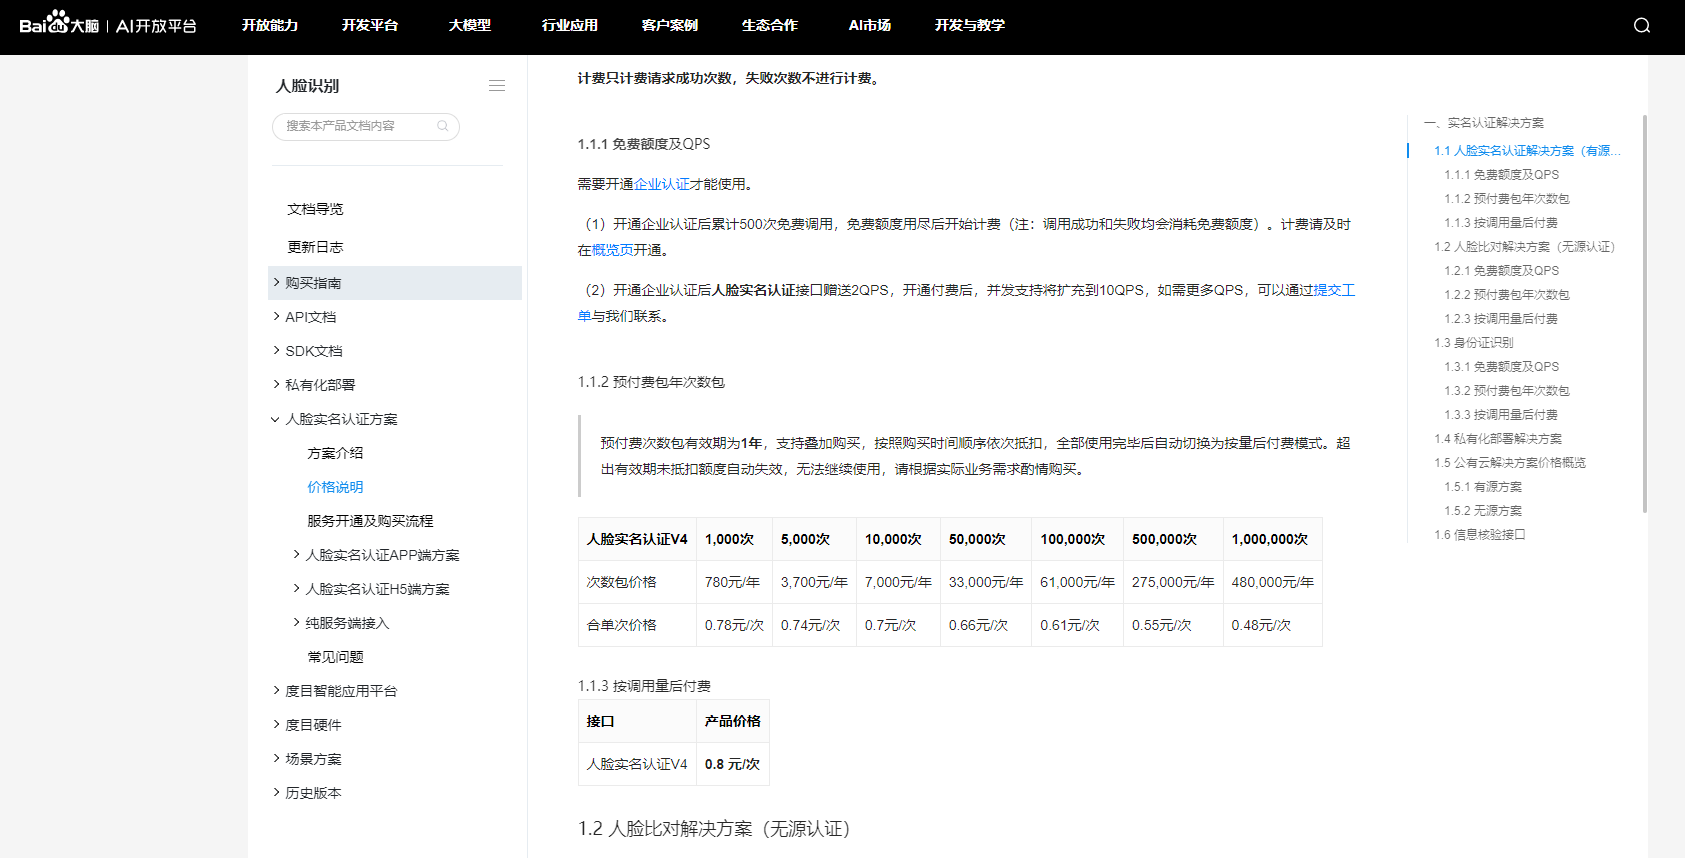The height and width of the screenshot is (858, 1685).
Task: Expand the API文档 section chevron
Action: (x=277, y=317)
